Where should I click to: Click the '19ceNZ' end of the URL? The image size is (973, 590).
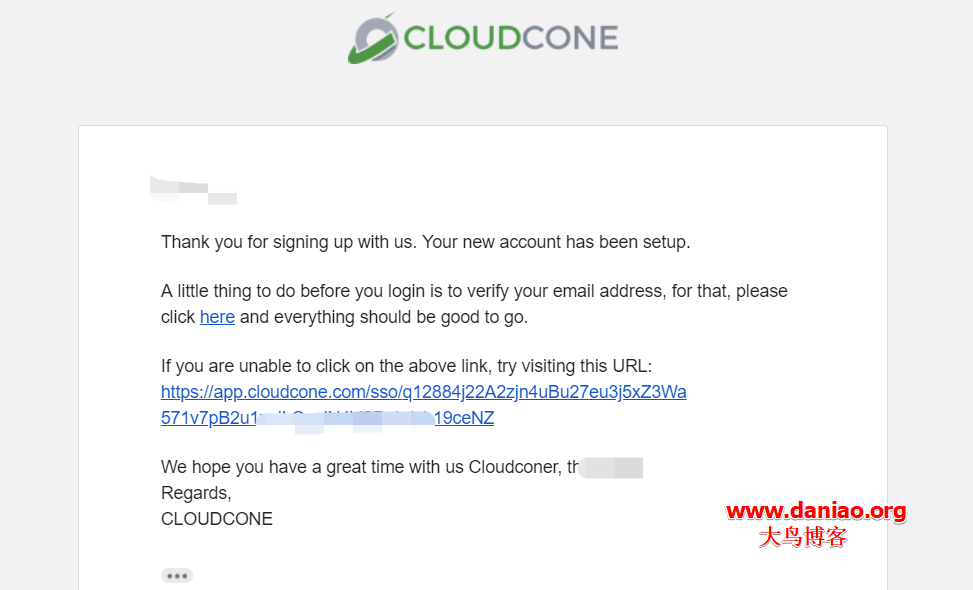tap(464, 418)
